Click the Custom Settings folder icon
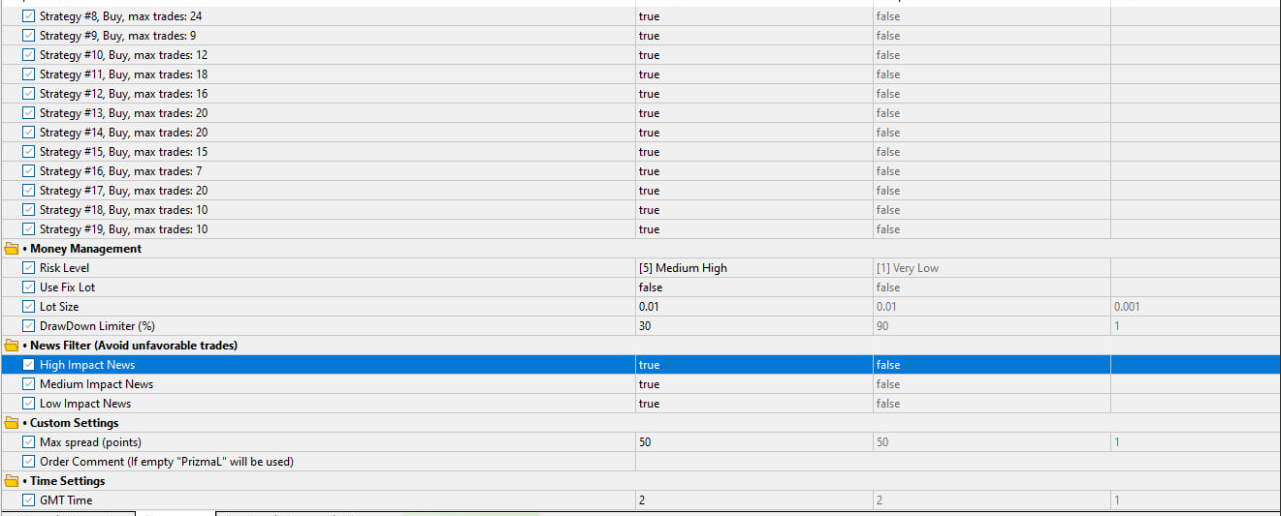The image size is (1281, 516). click(12, 423)
